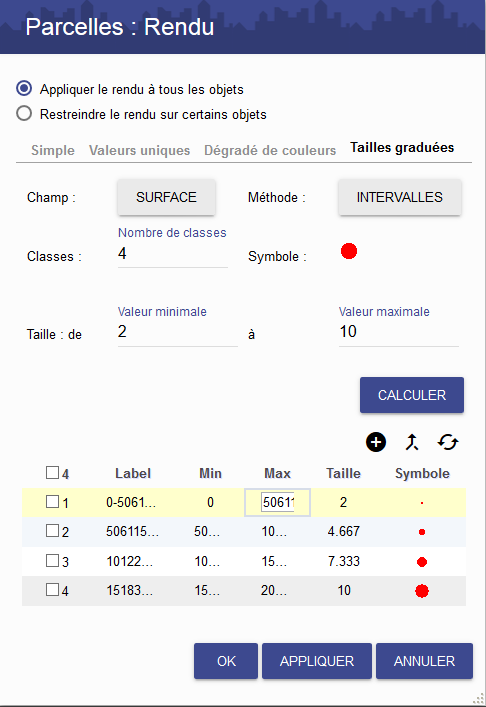Merge selected classes with merge arrow icon
Screen dimensions: 486x707
click(412, 442)
